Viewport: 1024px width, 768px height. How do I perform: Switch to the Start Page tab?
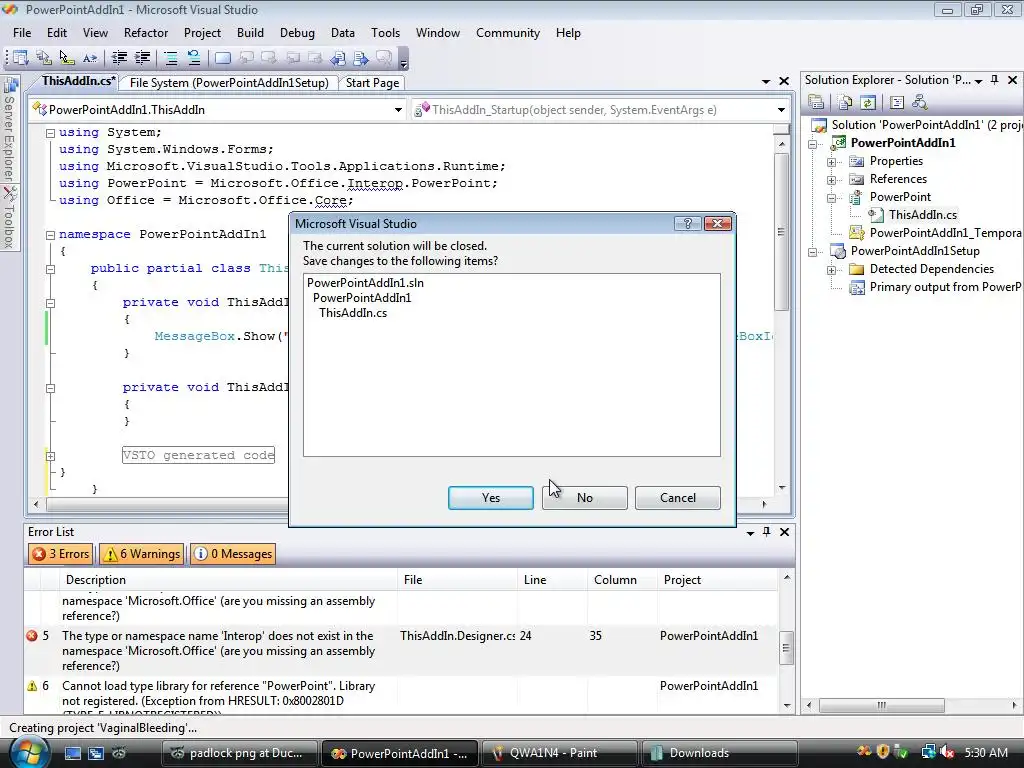(372, 83)
